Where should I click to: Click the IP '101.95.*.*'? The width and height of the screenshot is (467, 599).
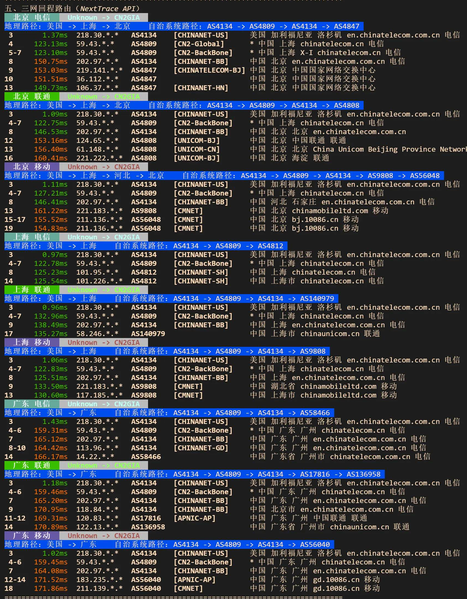tap(97, 272)
